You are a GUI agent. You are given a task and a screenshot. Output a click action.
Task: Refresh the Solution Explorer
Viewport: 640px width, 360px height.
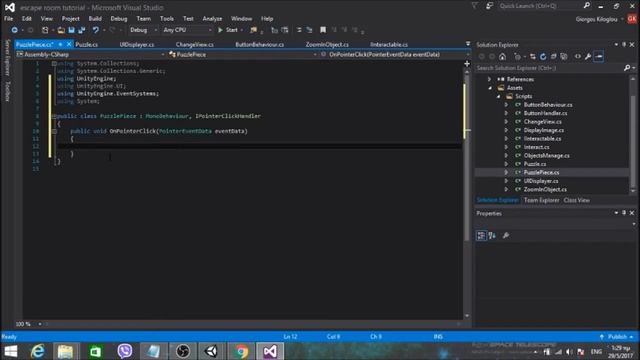point(543,56)
